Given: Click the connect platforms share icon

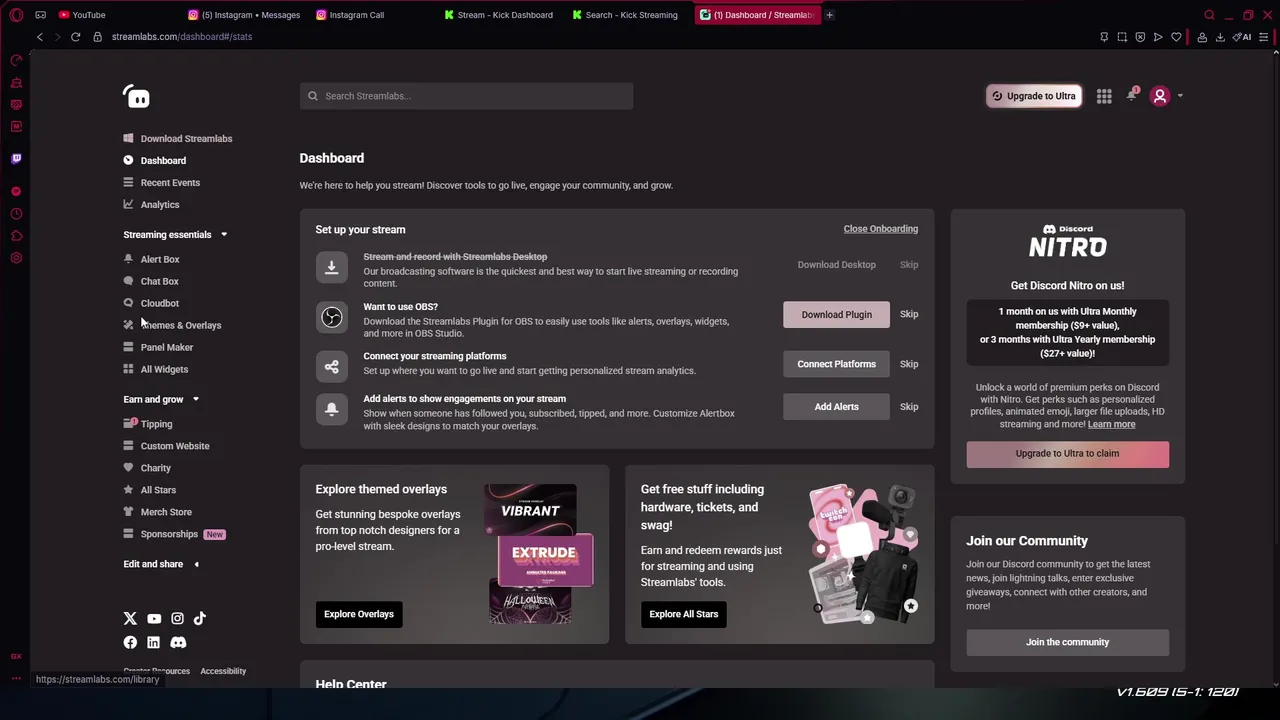Looking at the screenshot, I should [332, 366].
